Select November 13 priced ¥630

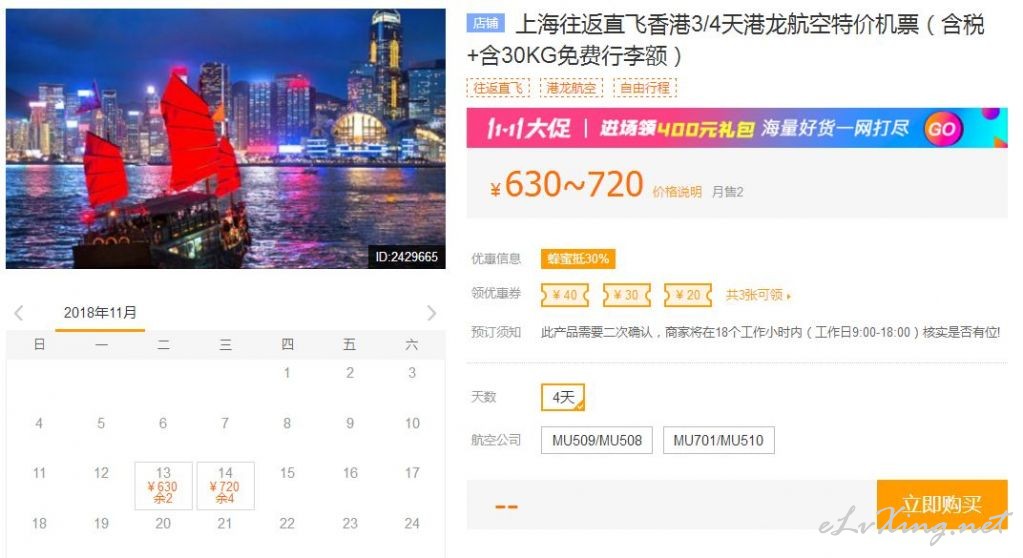163,486
